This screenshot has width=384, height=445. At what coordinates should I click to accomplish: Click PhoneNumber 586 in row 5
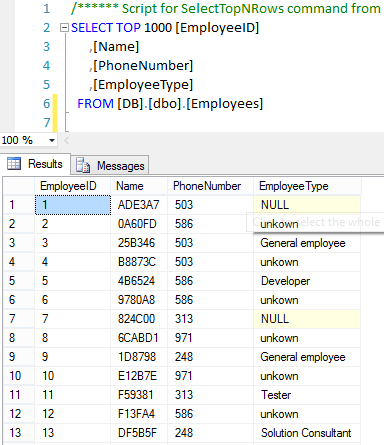tap(210, 281)
